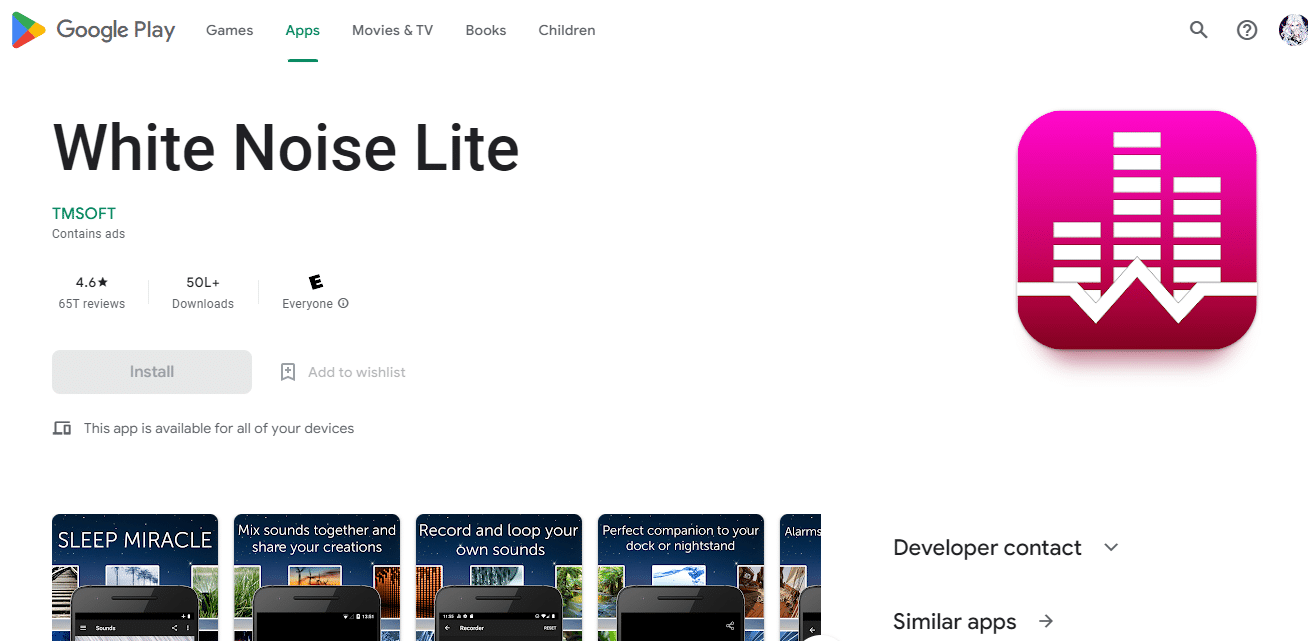This screenshot has width=1308, height=641.
Task: Click the White Noise Lite app icon
Action: [x=1136, y=230]
